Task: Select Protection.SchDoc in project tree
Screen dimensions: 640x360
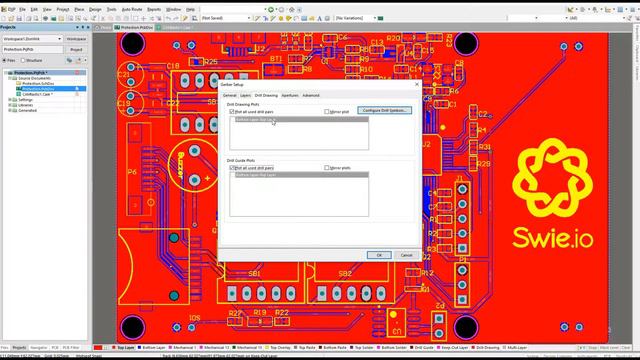Action: click(38, 83)
